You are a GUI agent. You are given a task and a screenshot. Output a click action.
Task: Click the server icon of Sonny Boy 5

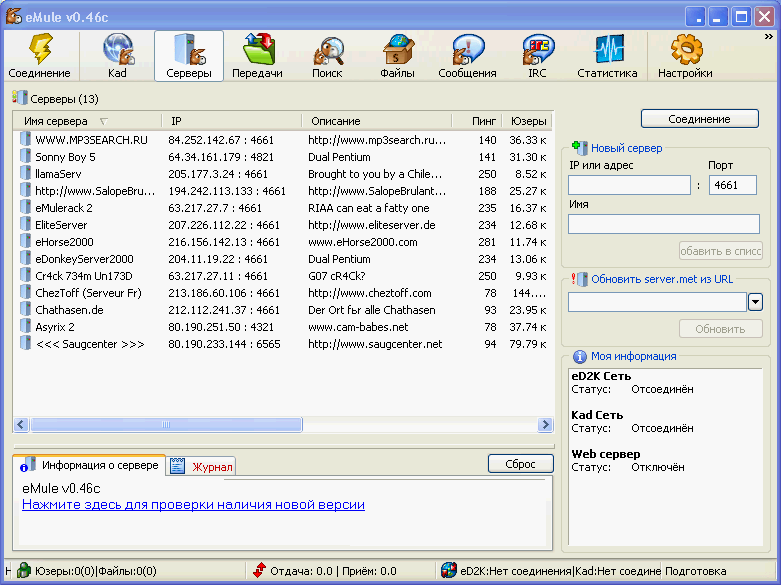pos(25,156)
